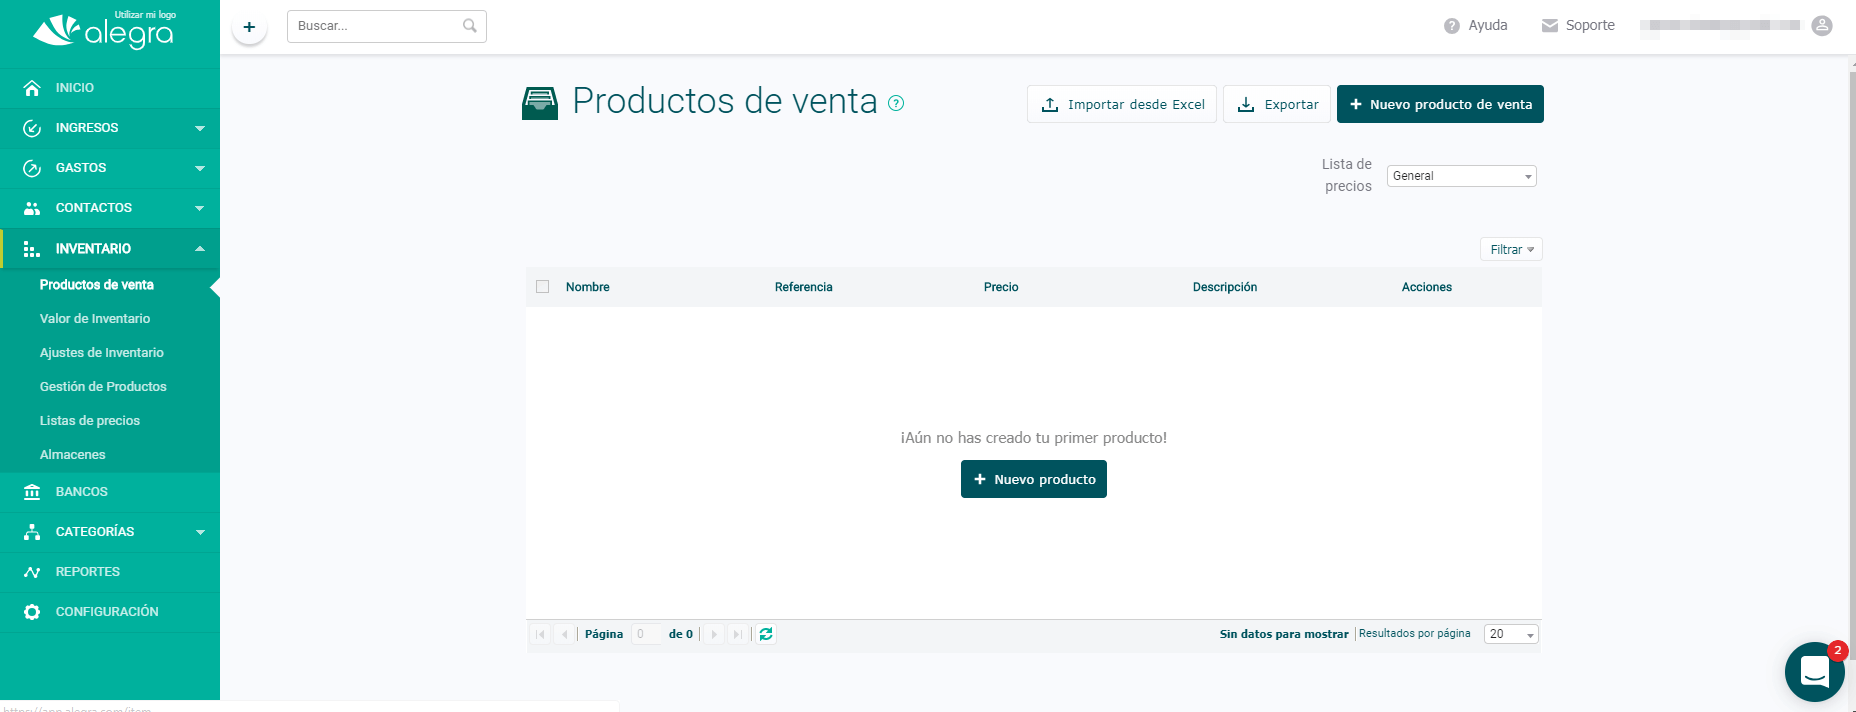
Task: Open Valor de Inventario submenu item
Action: pyautogui.click(x=95, y=319)
